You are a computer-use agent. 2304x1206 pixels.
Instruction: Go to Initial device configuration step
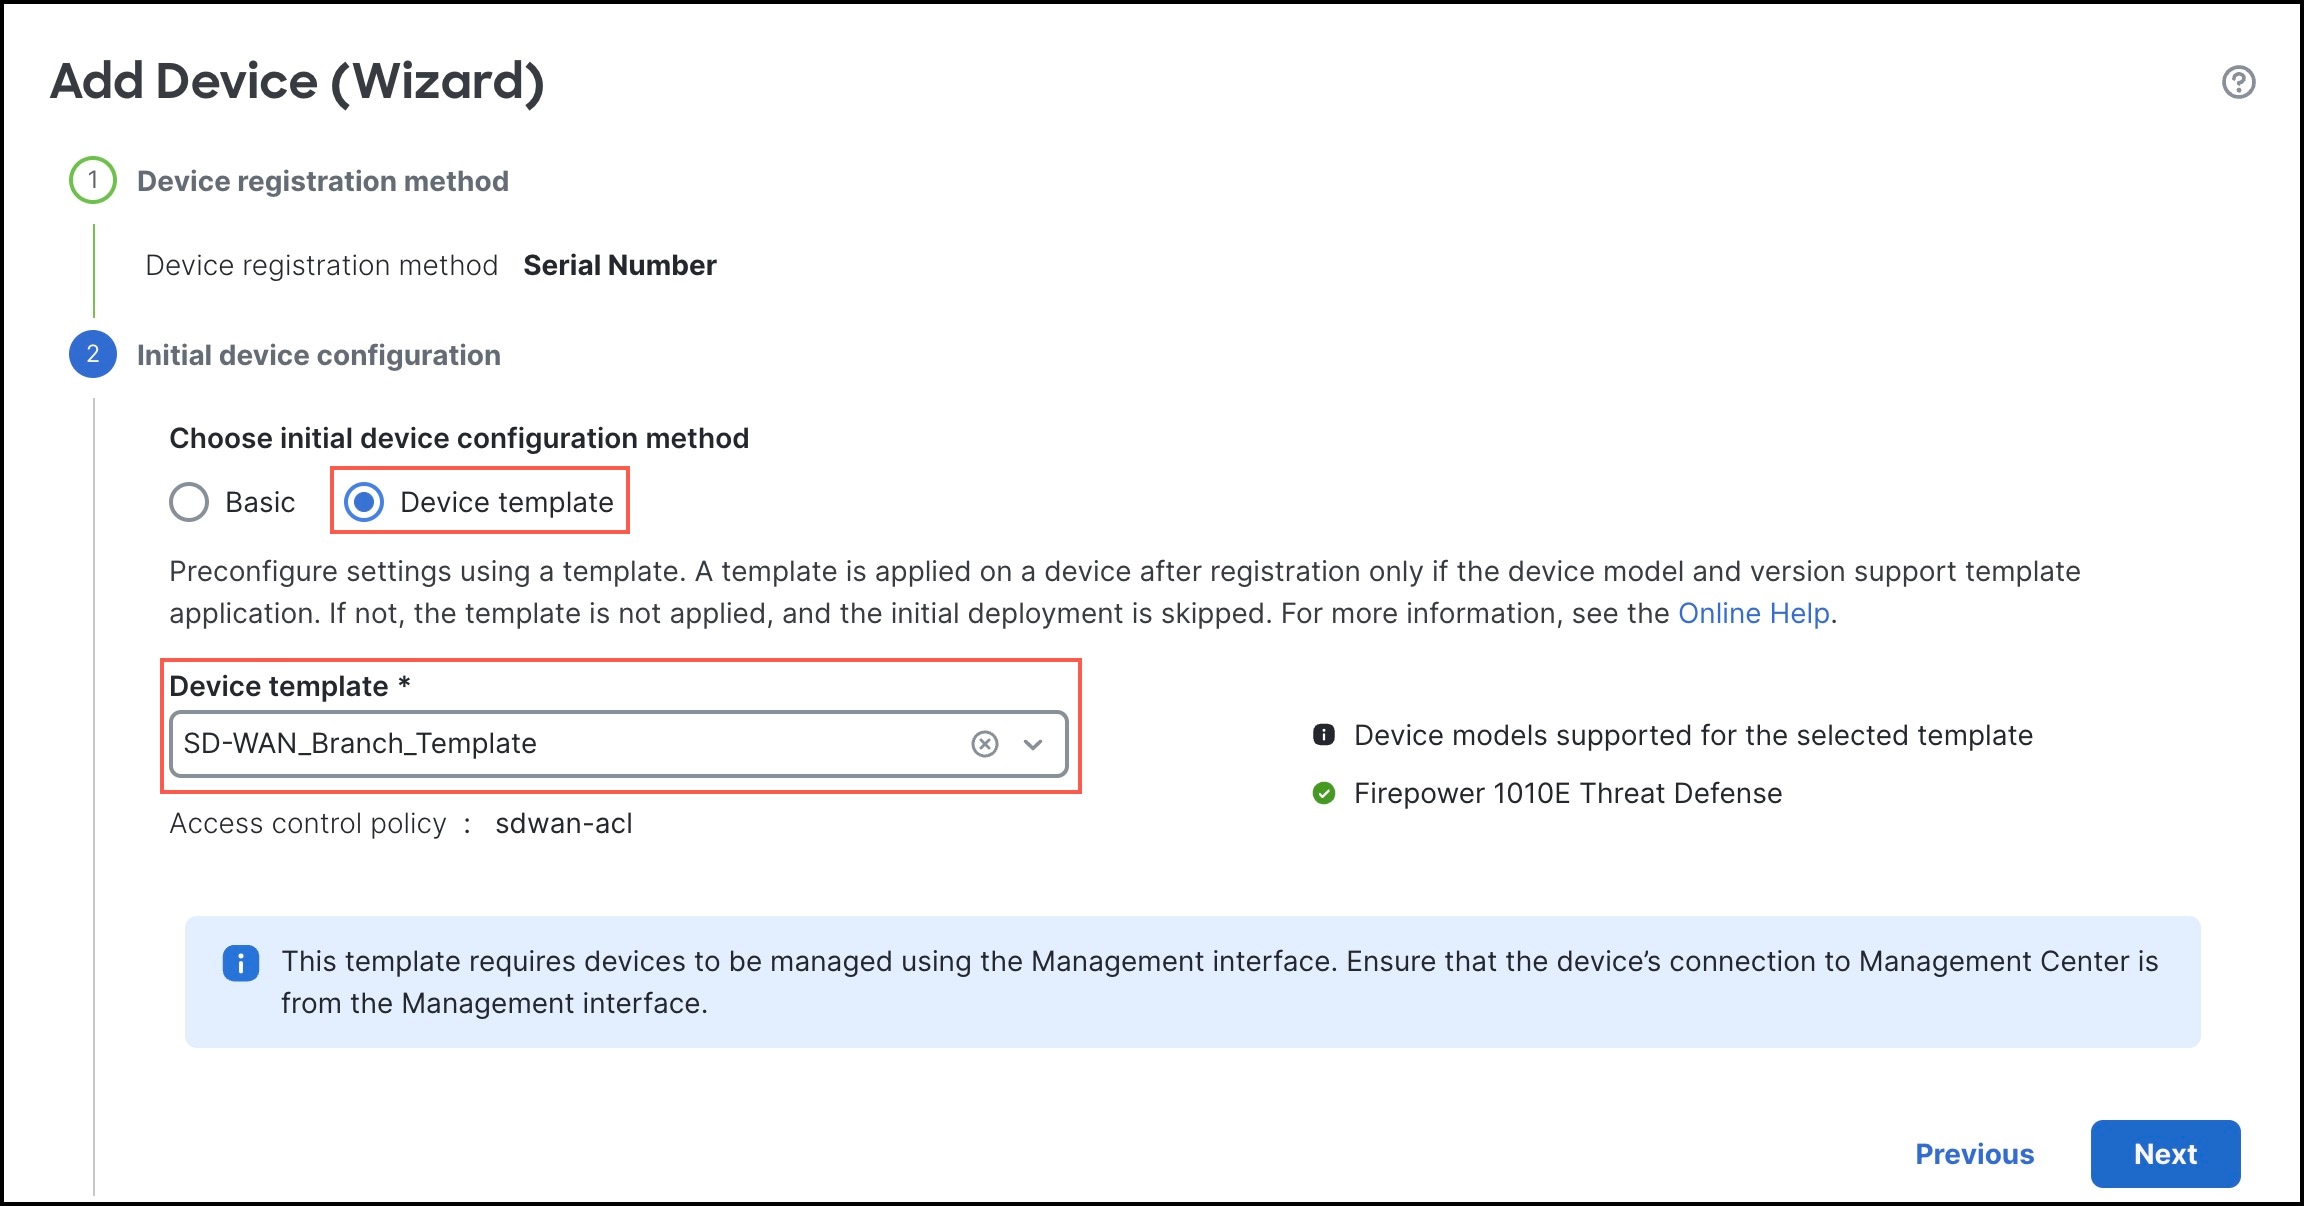(318, 354)
